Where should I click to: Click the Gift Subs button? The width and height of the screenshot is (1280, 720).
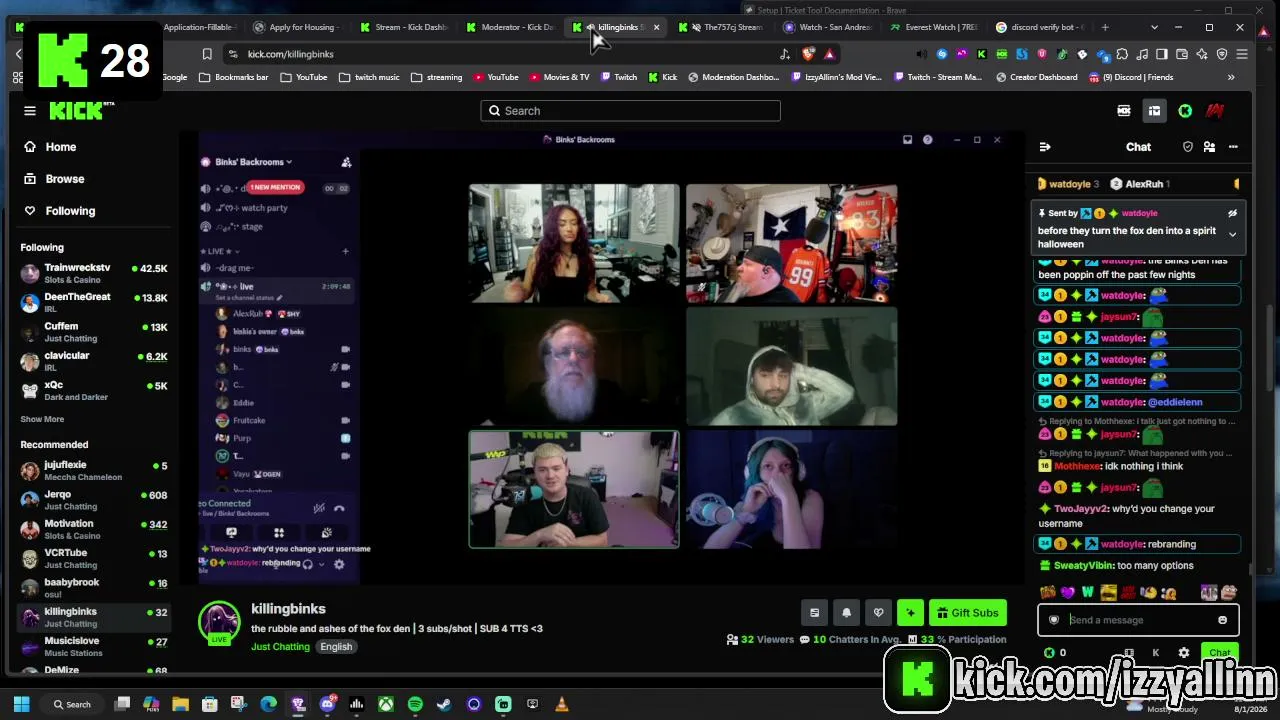[967, 613]
